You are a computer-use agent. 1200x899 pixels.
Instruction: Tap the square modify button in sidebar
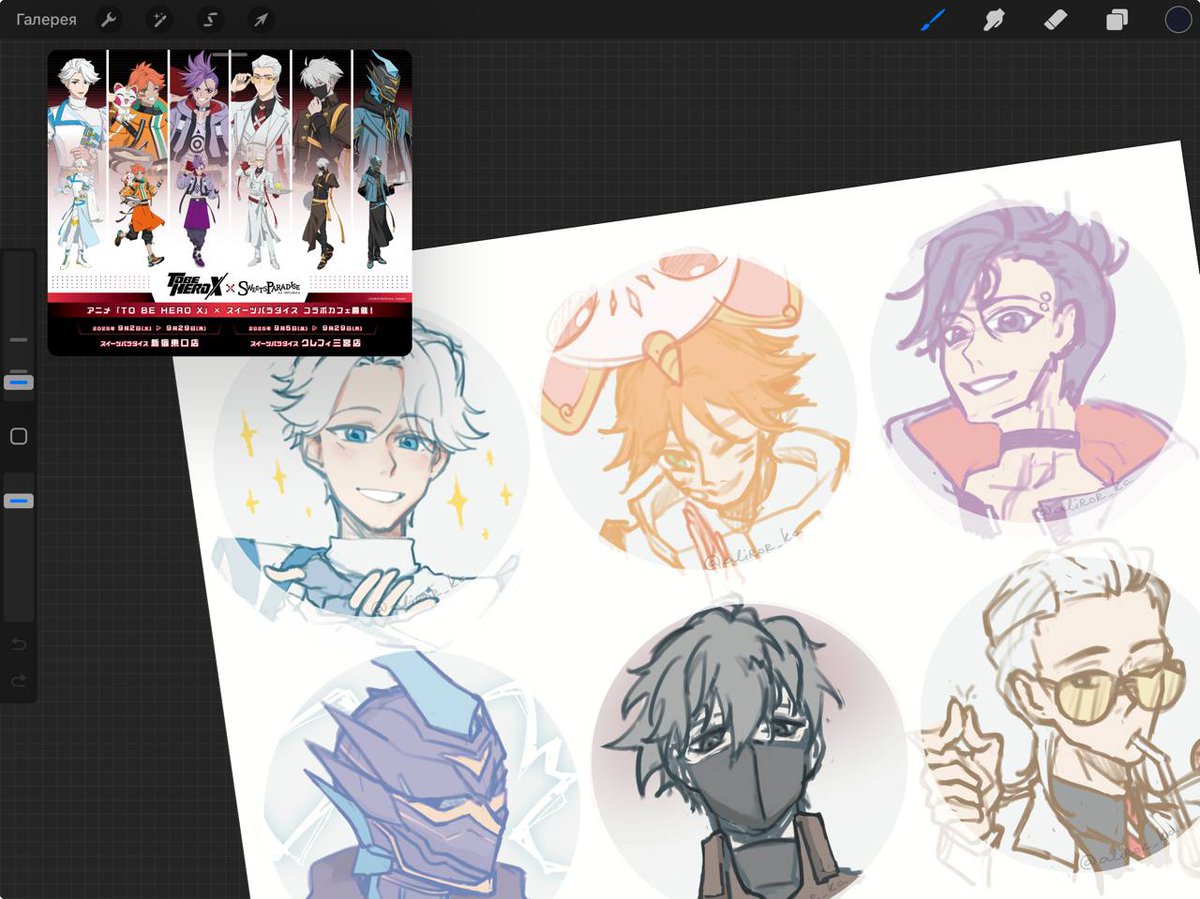pyautogui.click(x=18, y=436)
